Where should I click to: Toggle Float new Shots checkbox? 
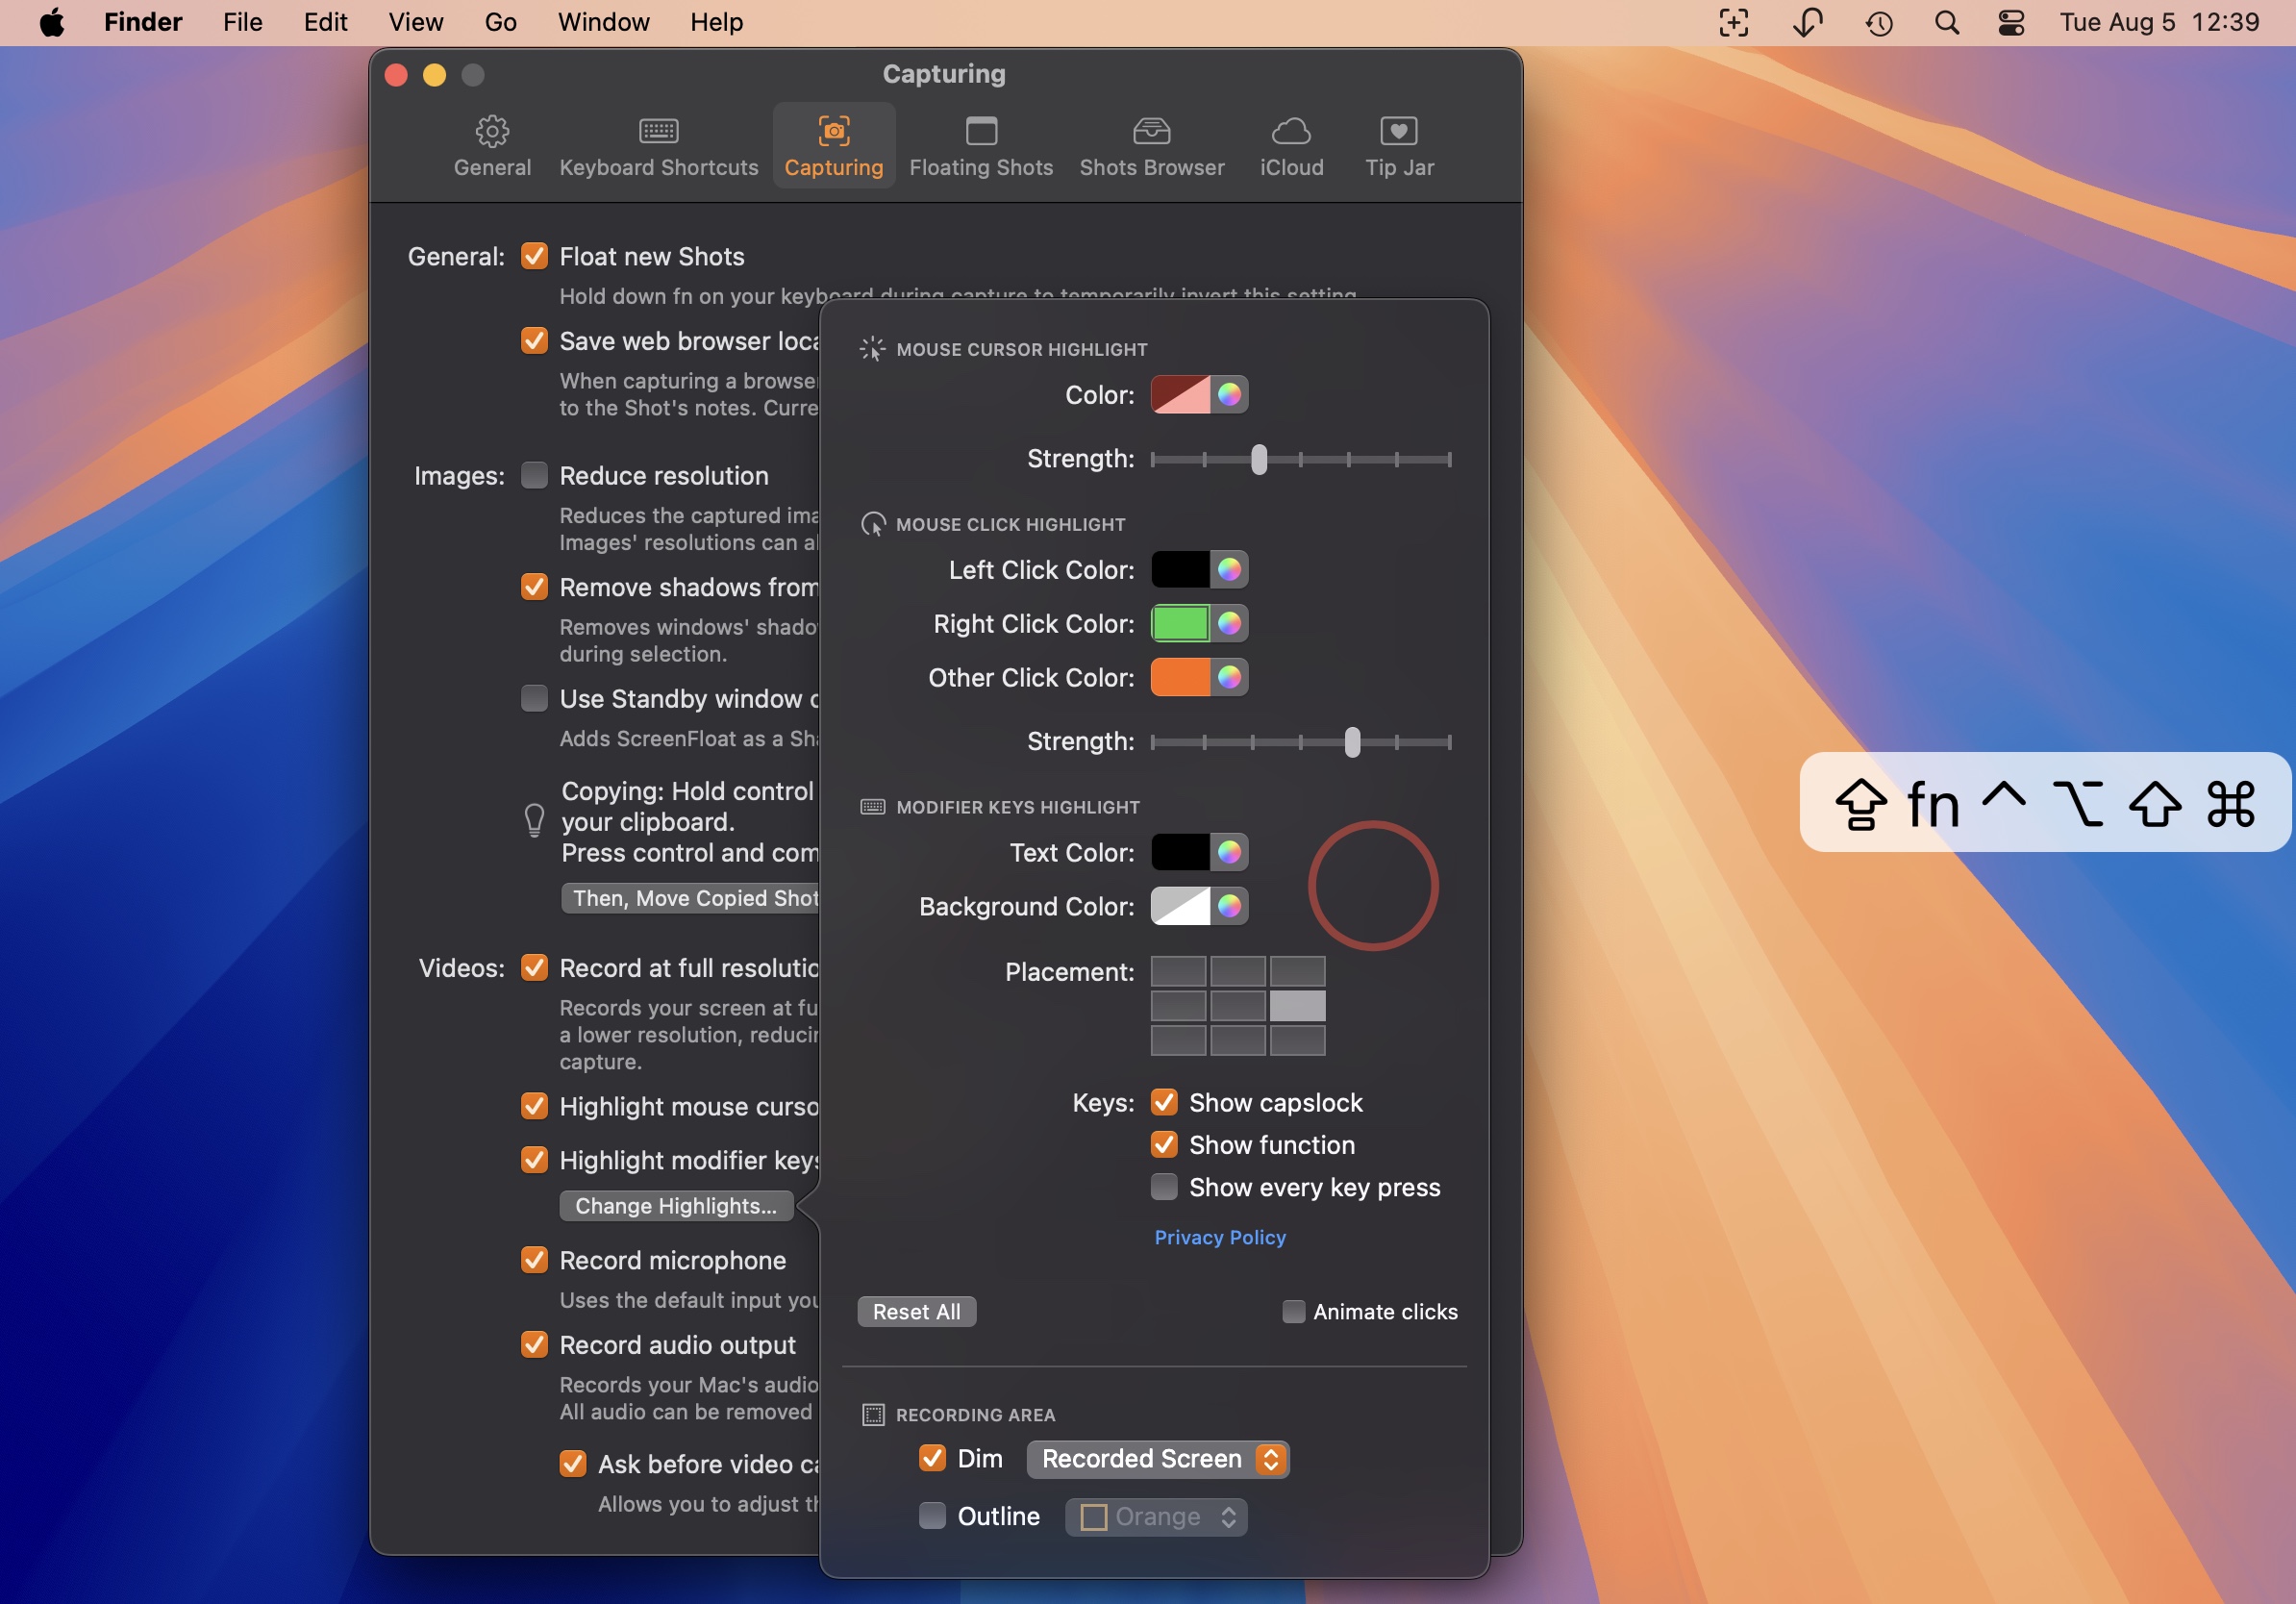pos(534,257)
